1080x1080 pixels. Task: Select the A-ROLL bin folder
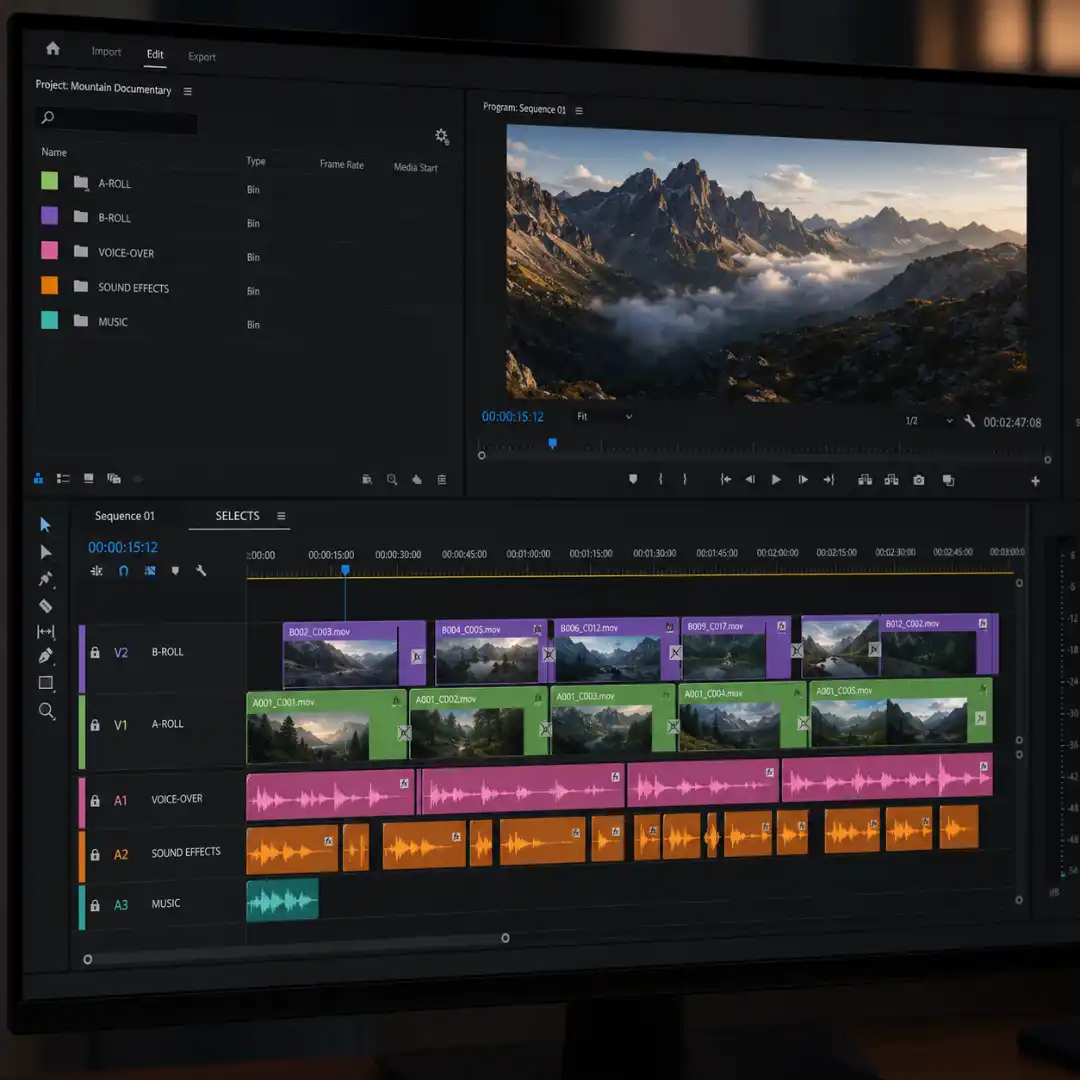coord(81,183)
